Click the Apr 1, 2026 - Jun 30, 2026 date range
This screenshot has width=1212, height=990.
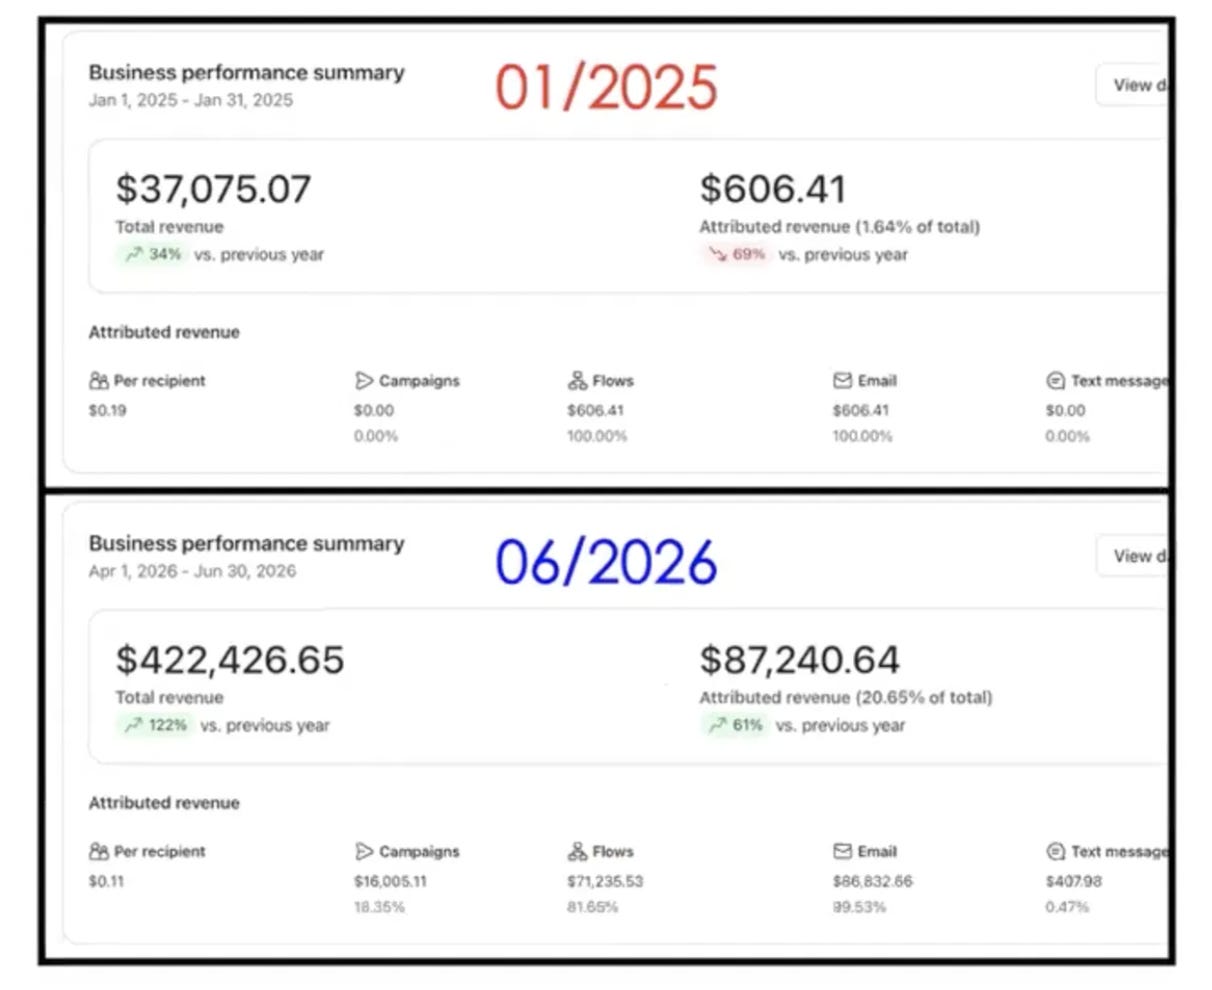pos(192,571)
